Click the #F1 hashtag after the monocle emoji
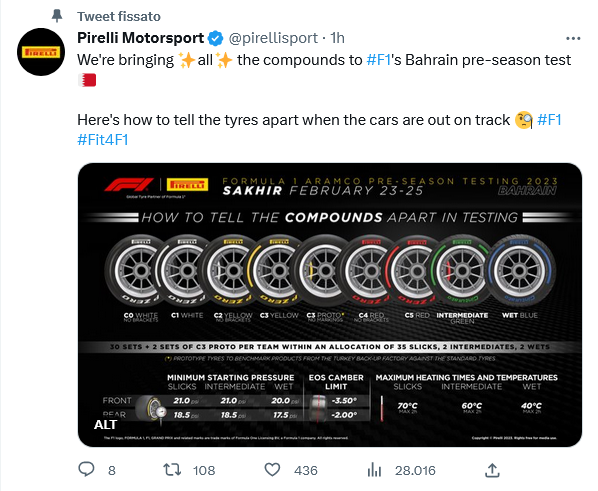The image size is (598, 491). pos(549,120)
